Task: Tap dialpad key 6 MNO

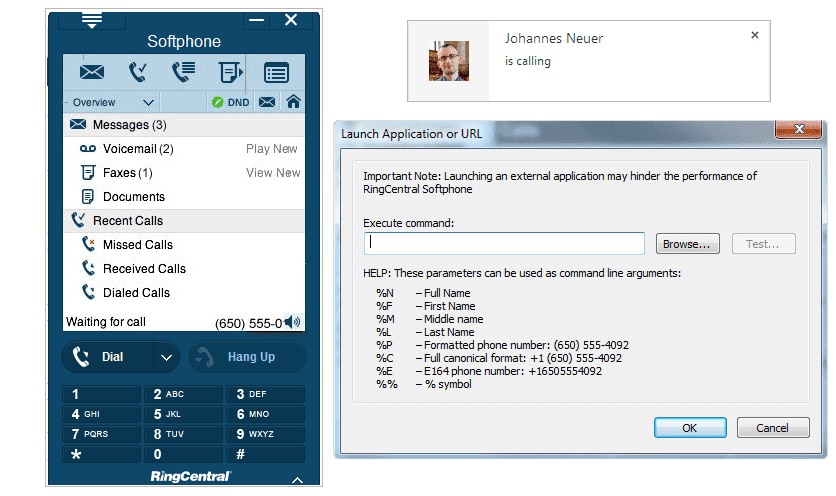Action: coord(266,414)
